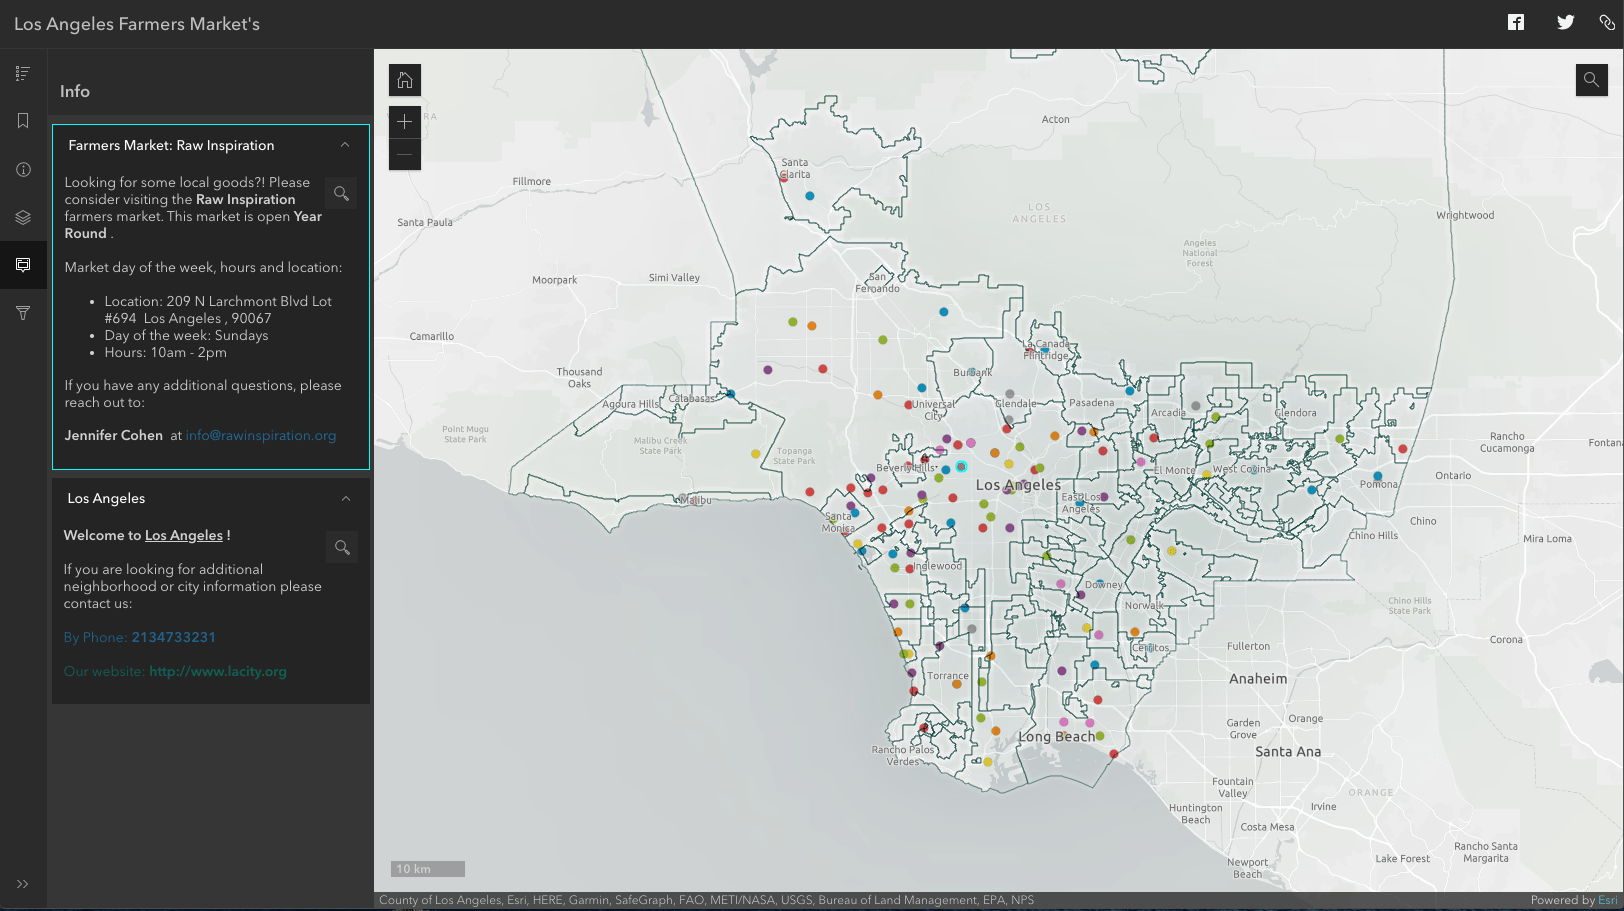Screen dimensions: 1624x911
Task: Click the Santa Paula map label
Action: click(425, 223)
